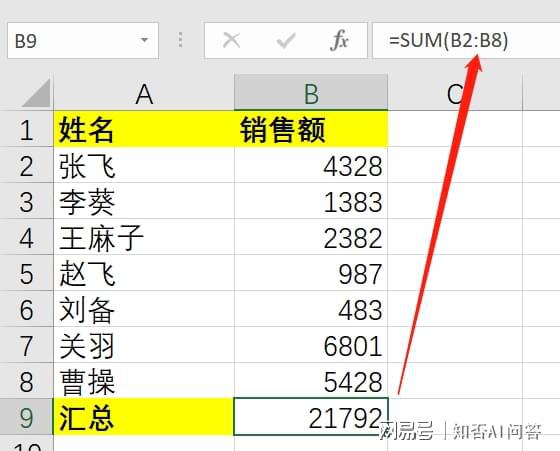Click the Select All corner triangle

36,93
